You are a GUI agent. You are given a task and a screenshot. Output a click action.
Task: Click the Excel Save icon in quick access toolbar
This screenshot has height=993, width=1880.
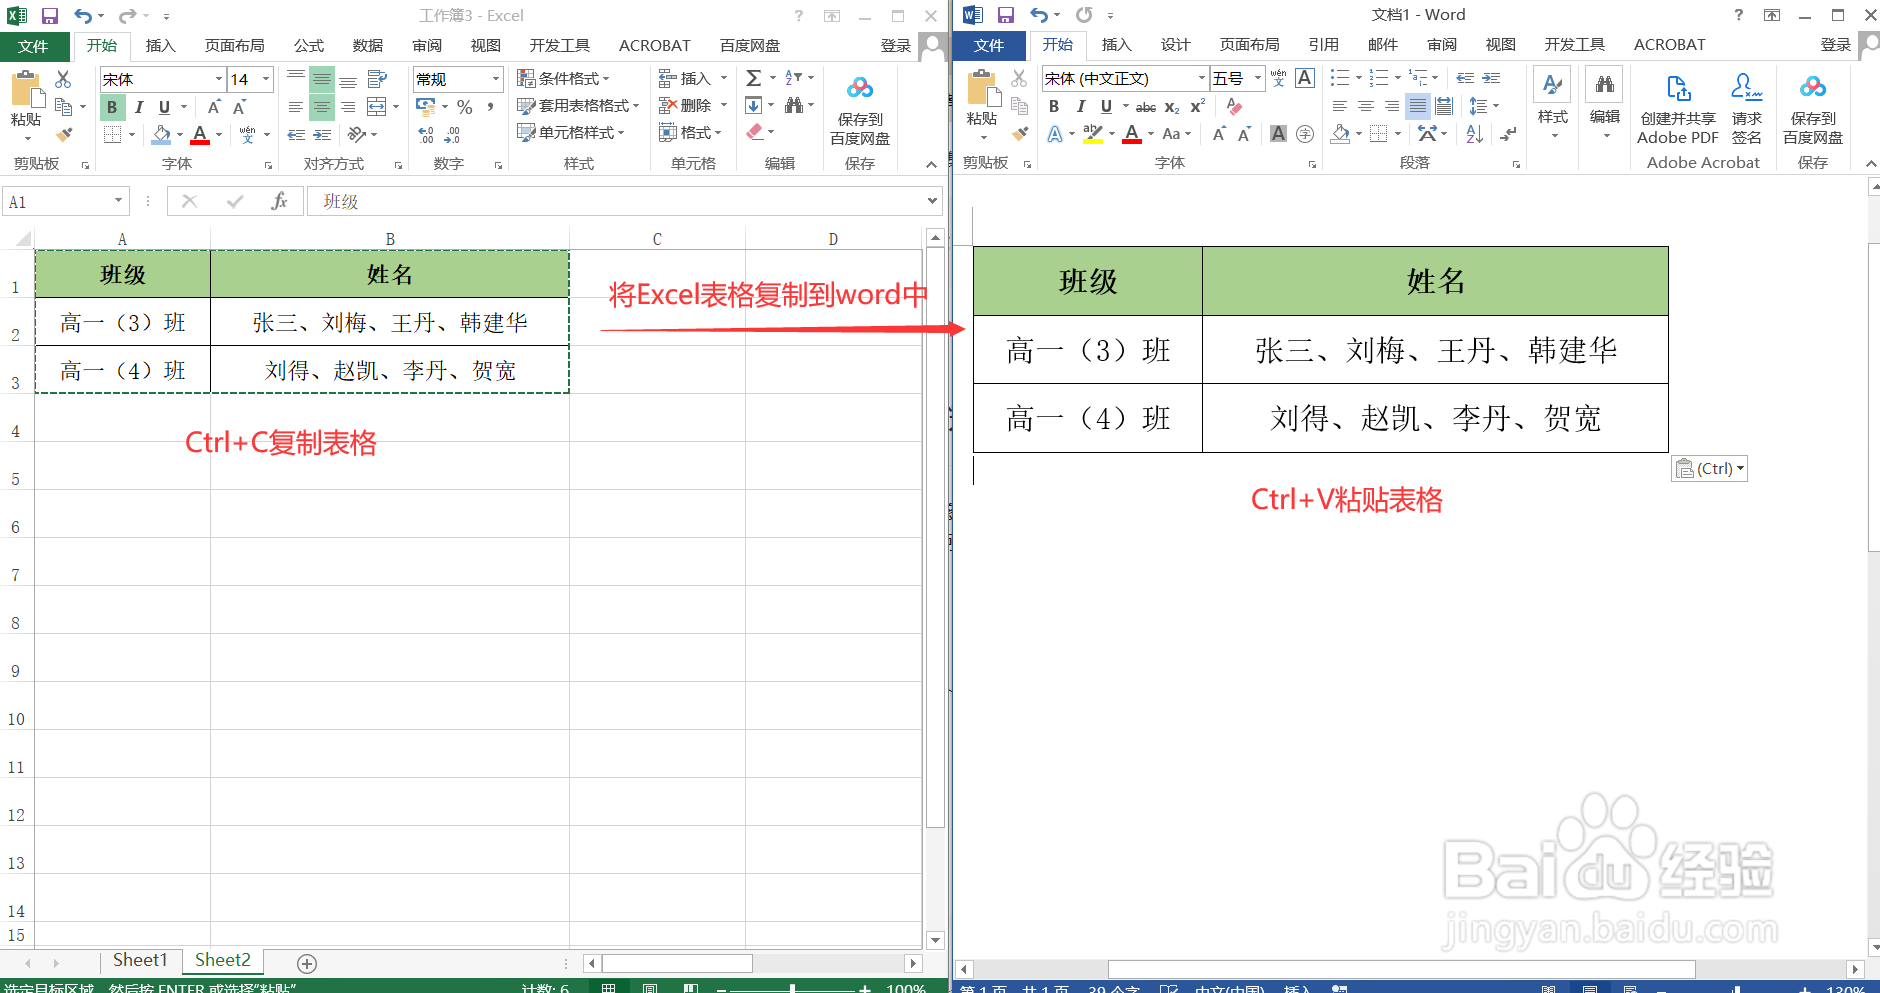tap(49, 16)
